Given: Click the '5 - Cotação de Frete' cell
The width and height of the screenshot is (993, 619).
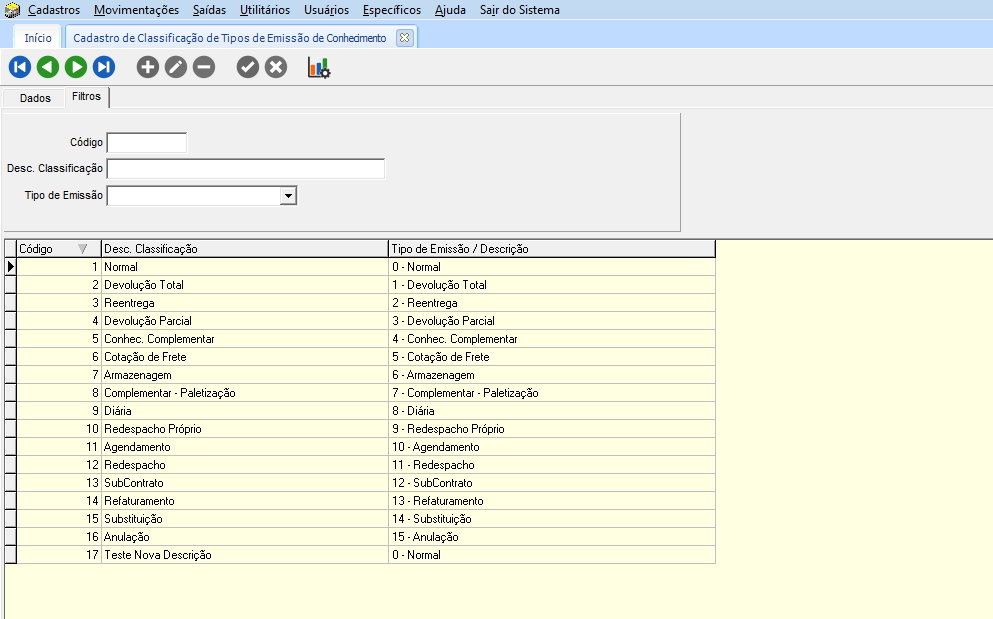Looking at the screenshot, I should (552, 357).
